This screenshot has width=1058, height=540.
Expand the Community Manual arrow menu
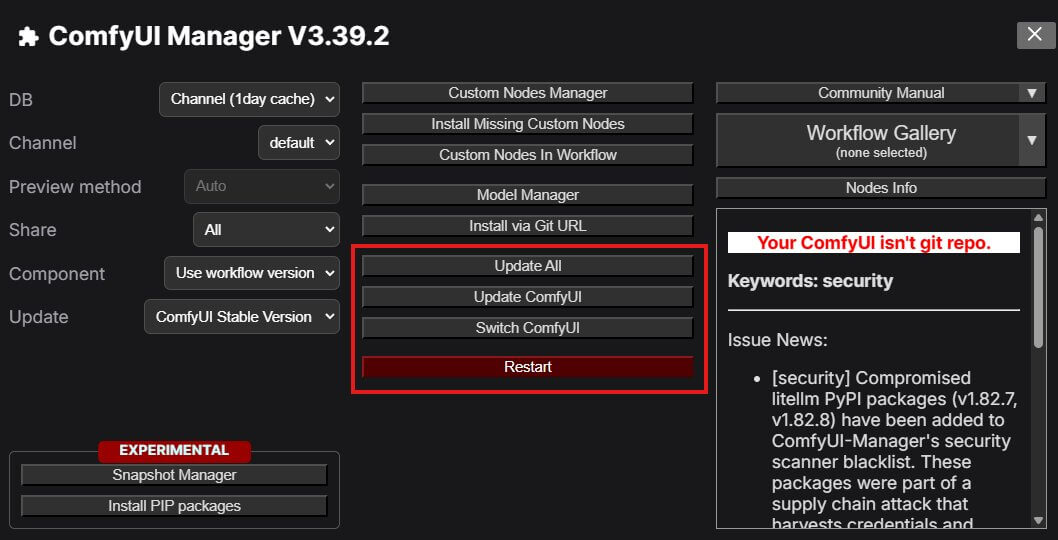pyautogui.click(x=1032, y=93)
